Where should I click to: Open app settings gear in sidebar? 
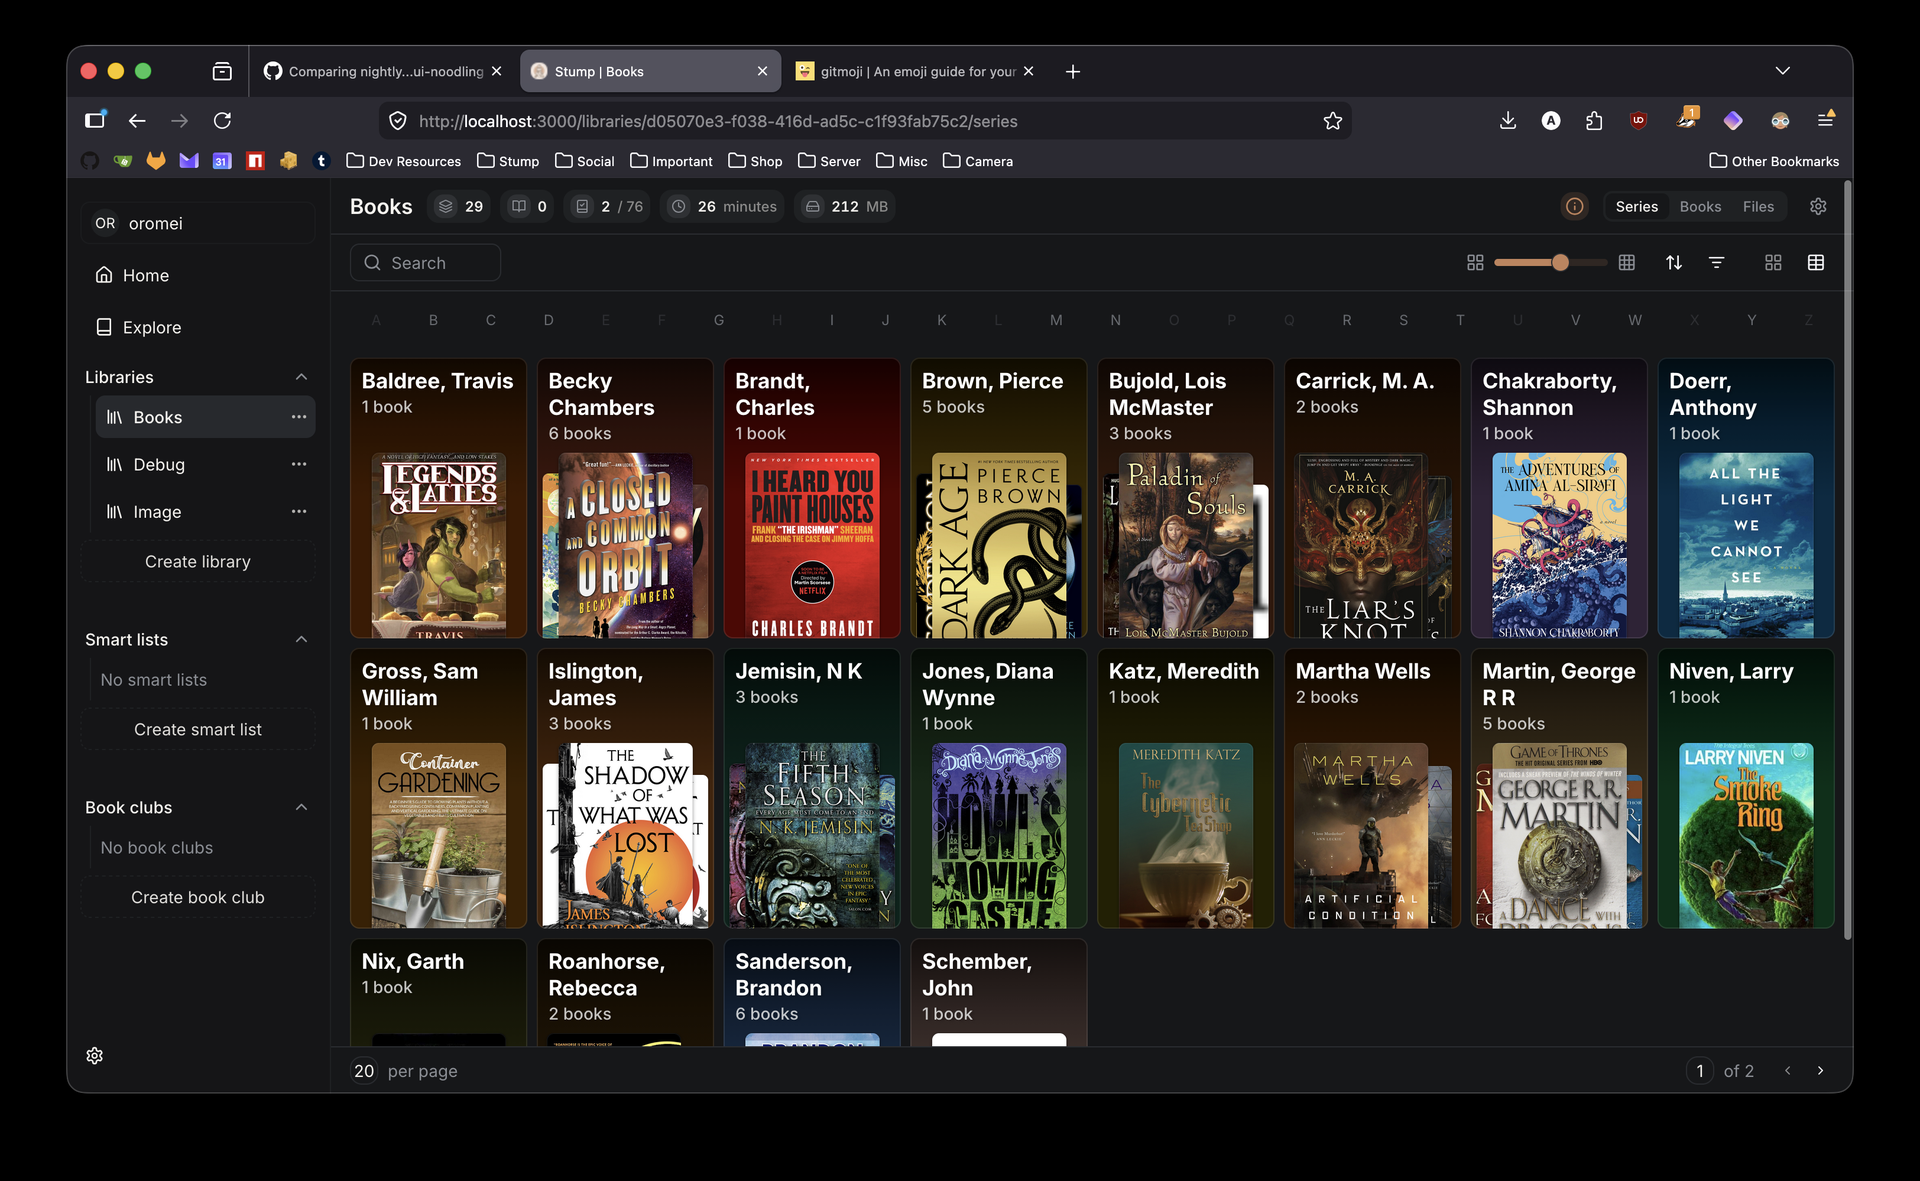[95, 1056]
